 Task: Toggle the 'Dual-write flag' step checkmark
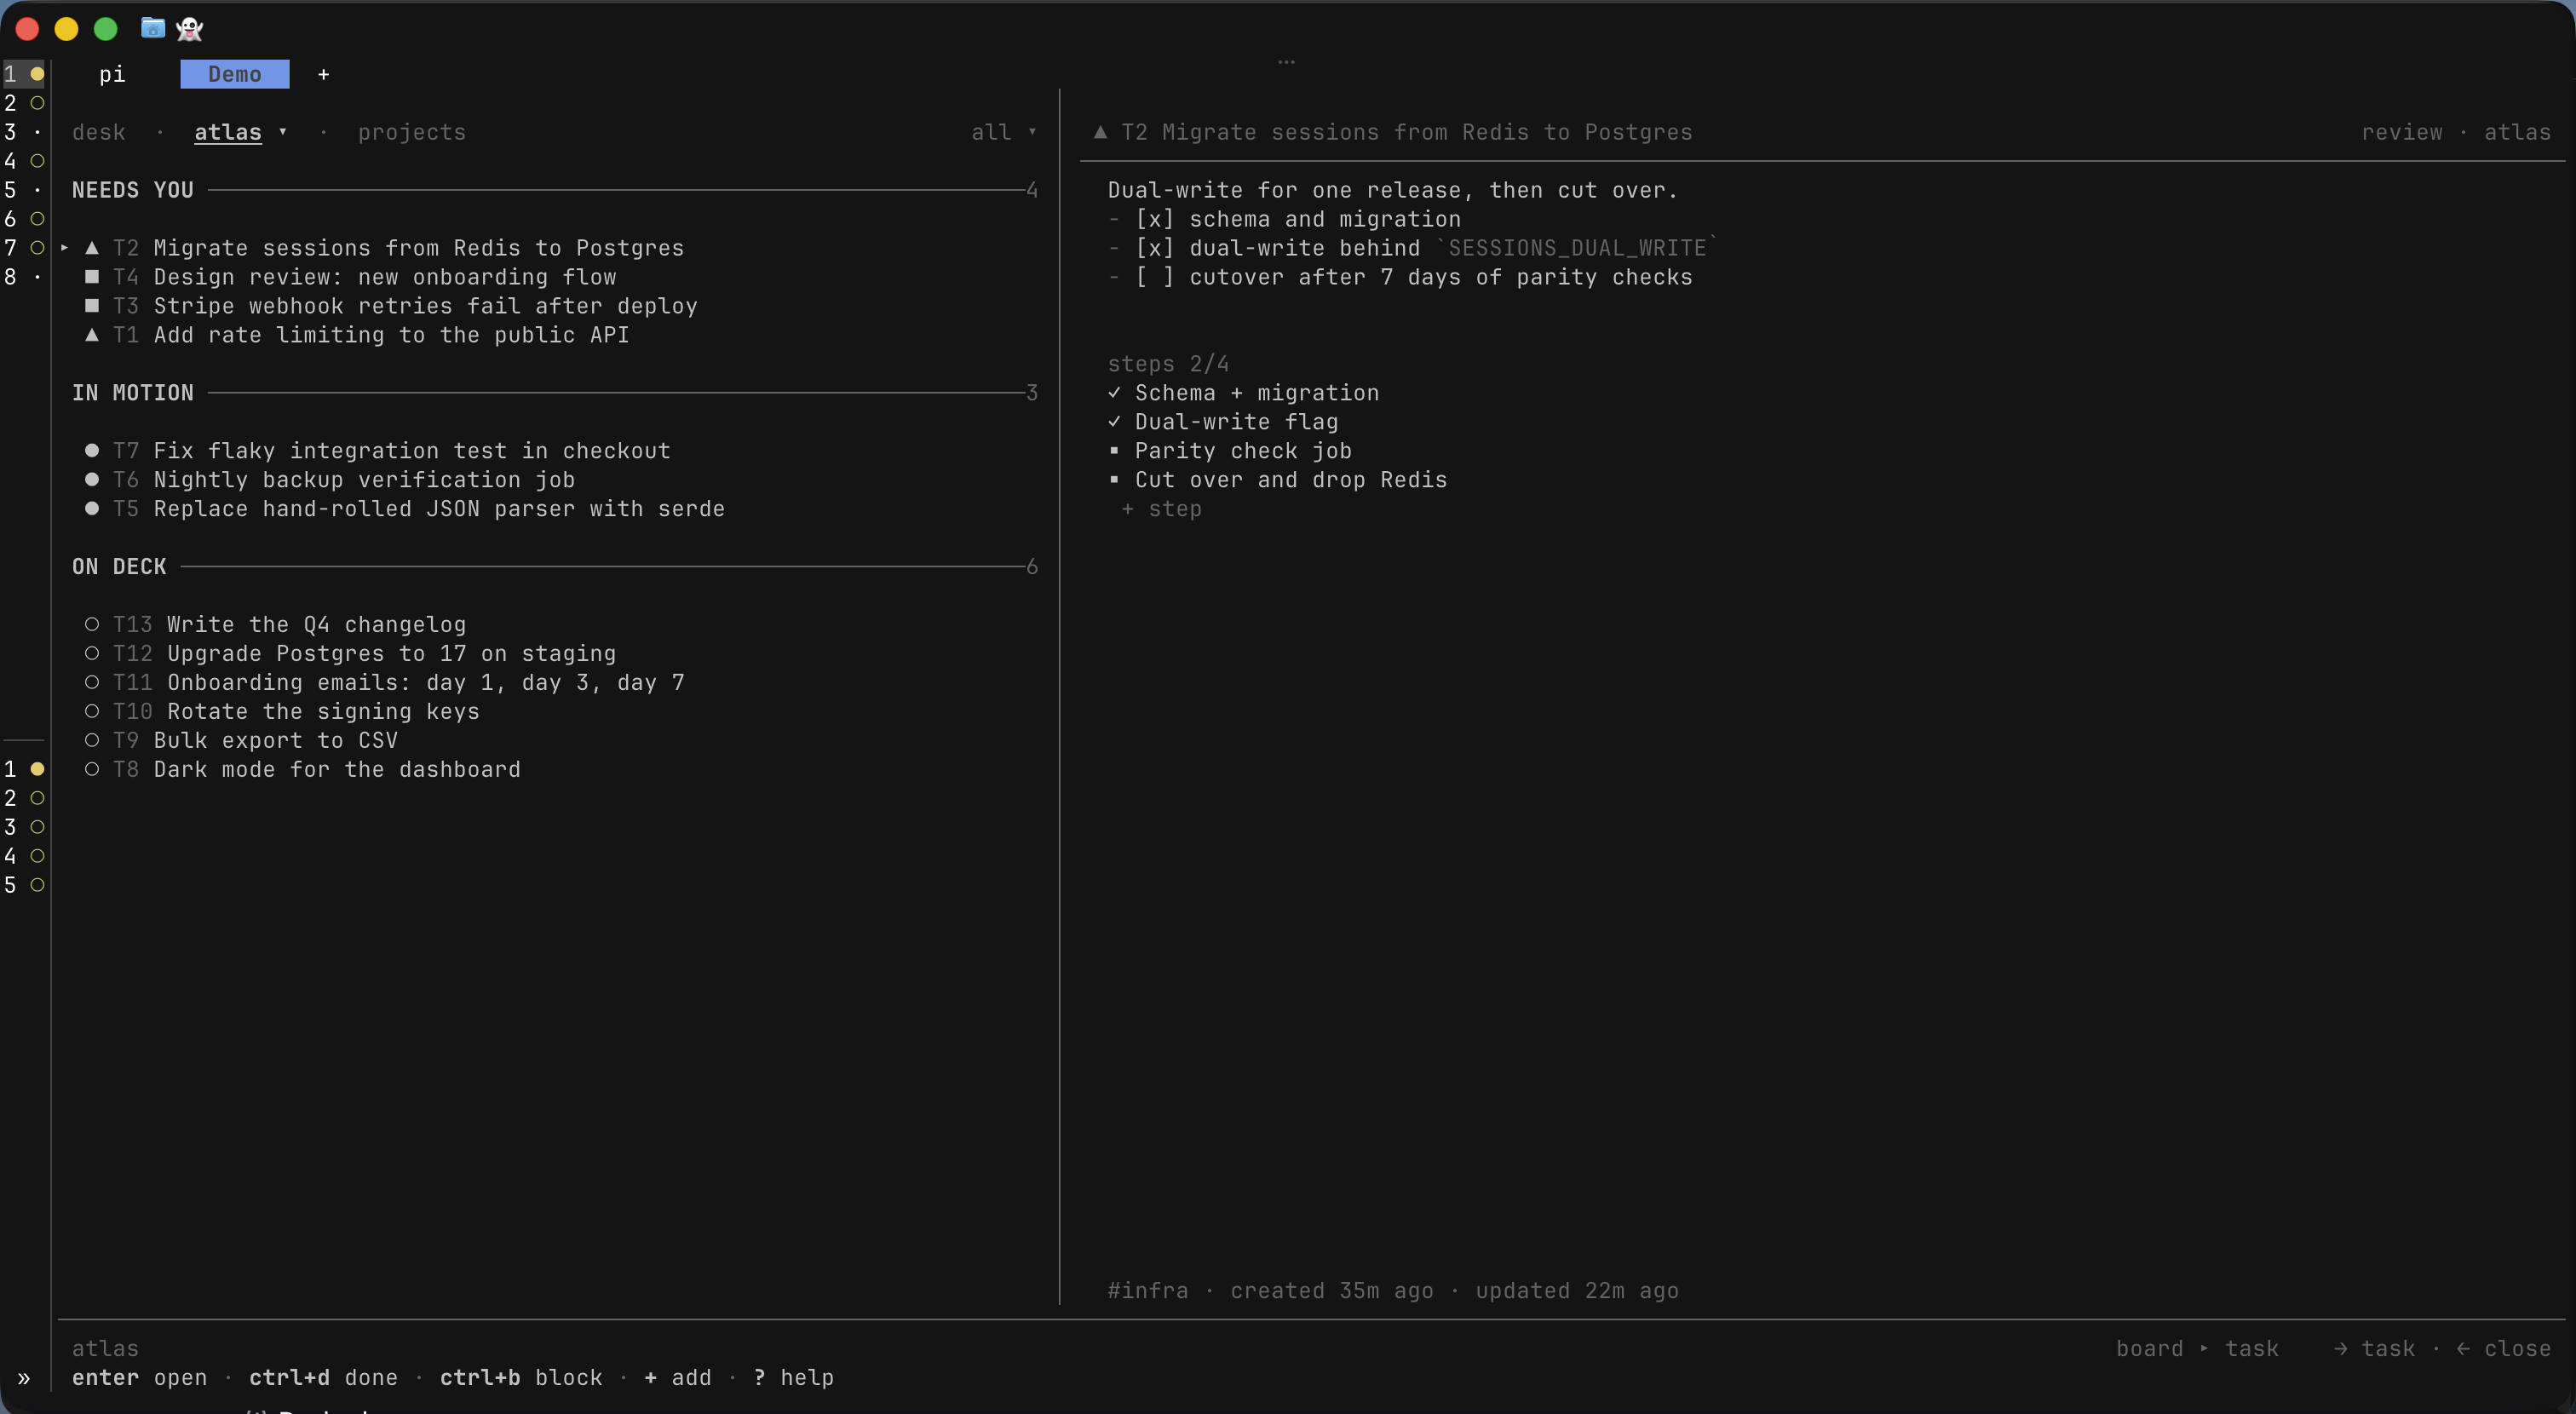pos(1114,421)
